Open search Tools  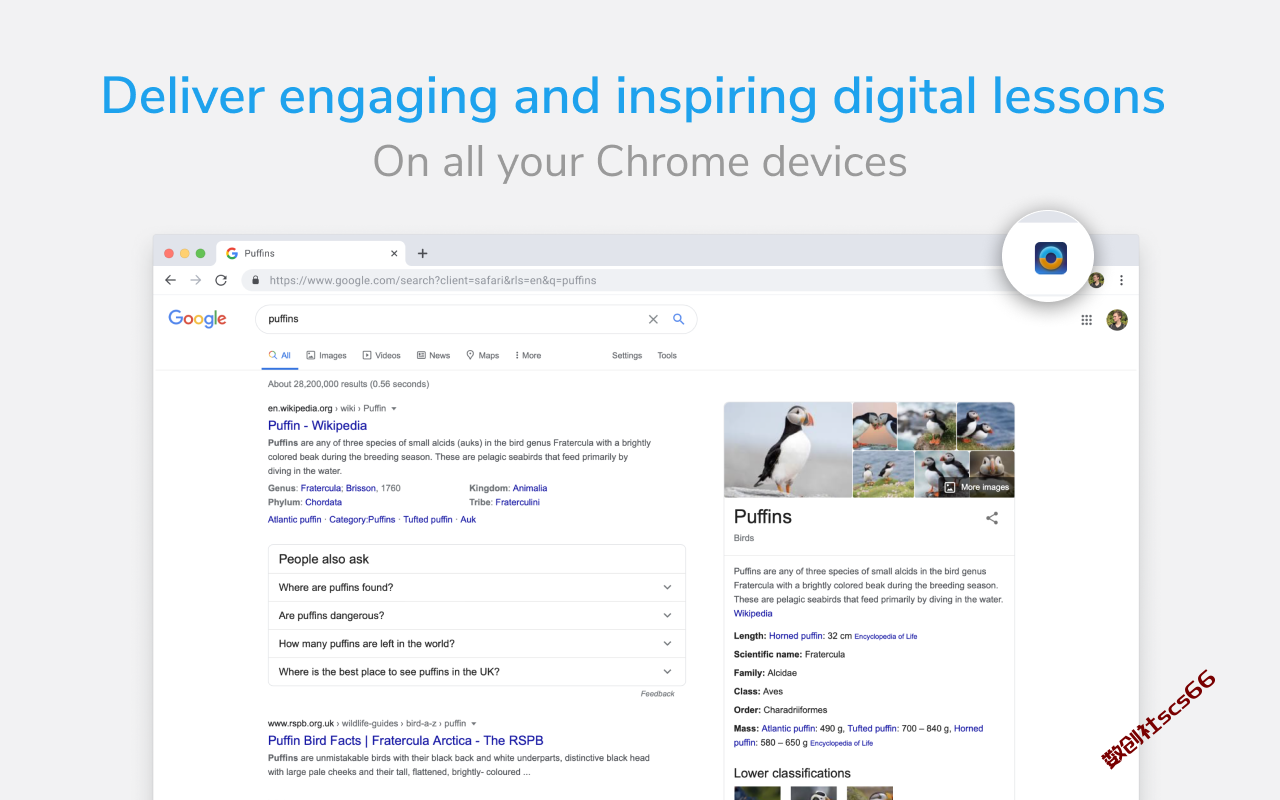(x=667, y=355)
